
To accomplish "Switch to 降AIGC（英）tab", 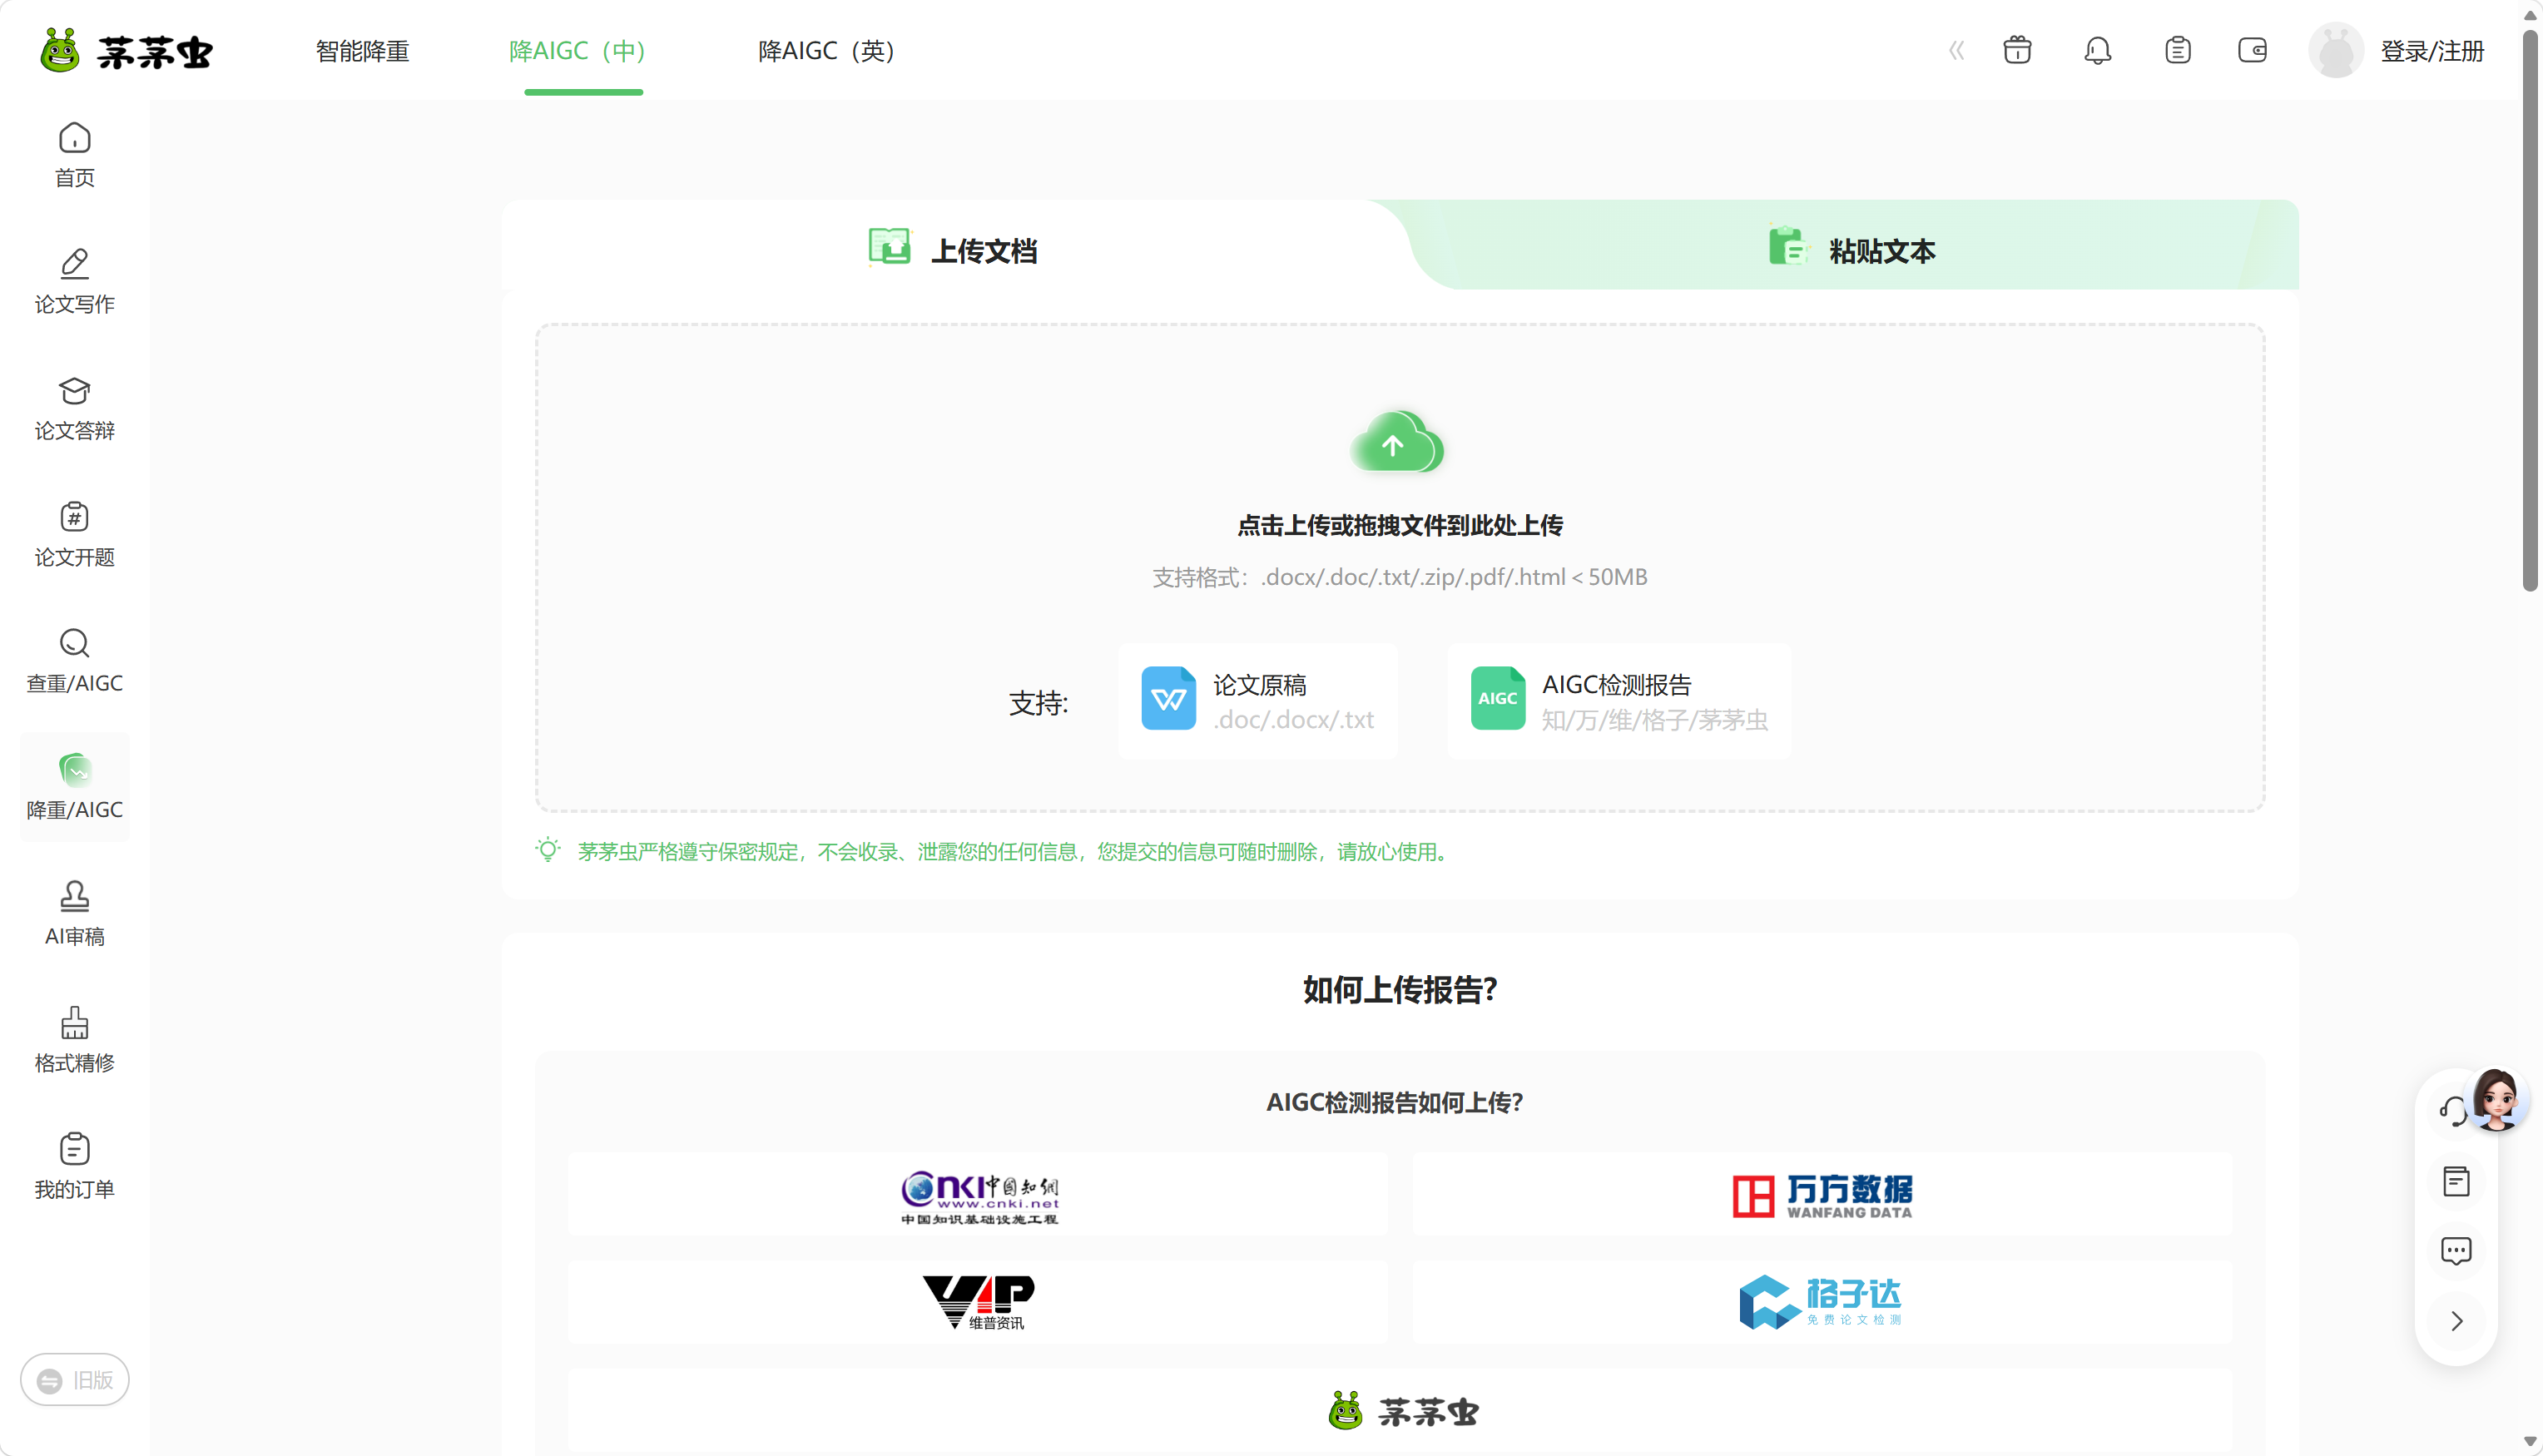I will click(x=826, y=50).
